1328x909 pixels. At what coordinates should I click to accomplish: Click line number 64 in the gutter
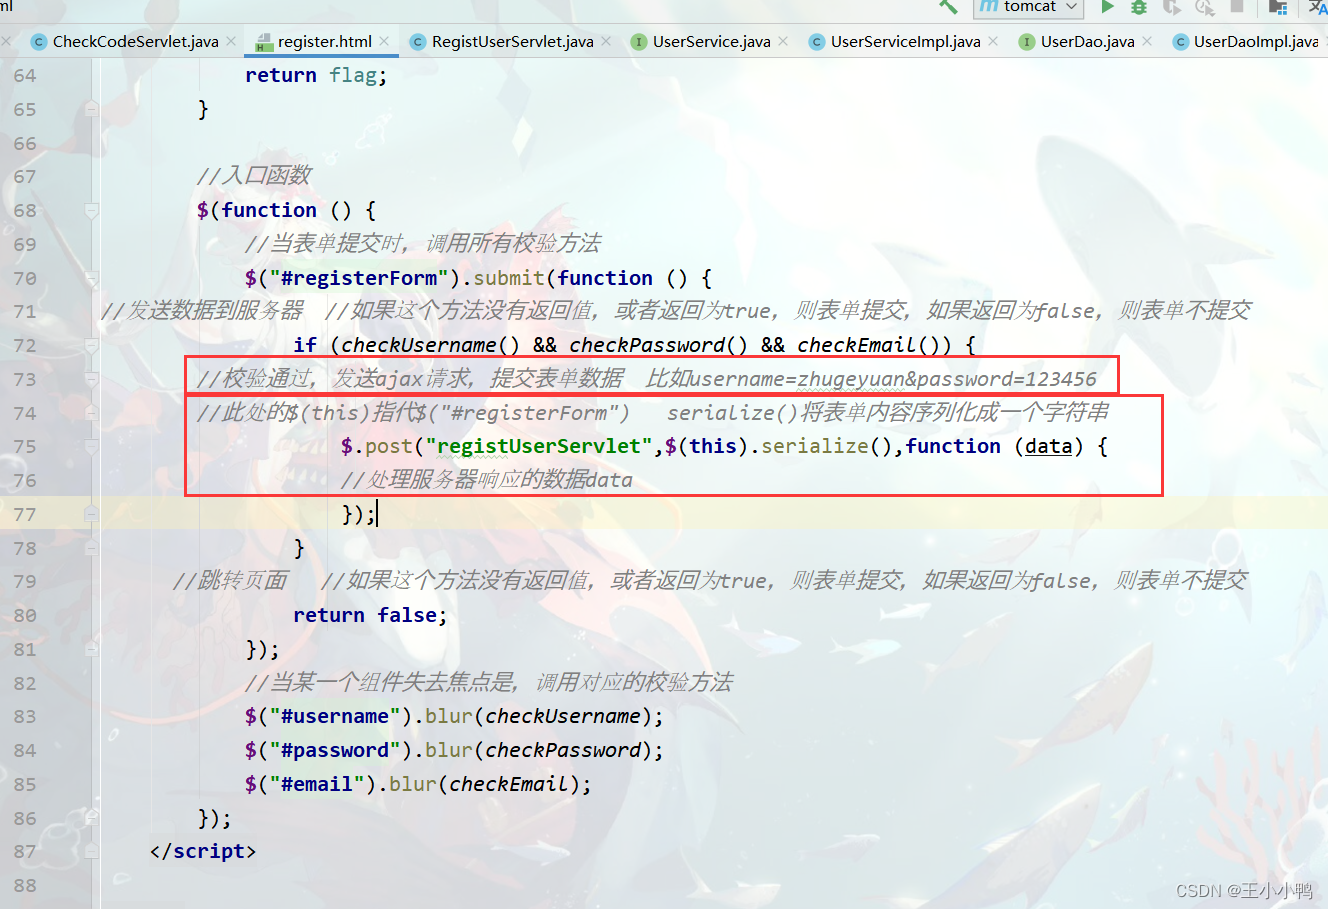(x=25, y=76)
